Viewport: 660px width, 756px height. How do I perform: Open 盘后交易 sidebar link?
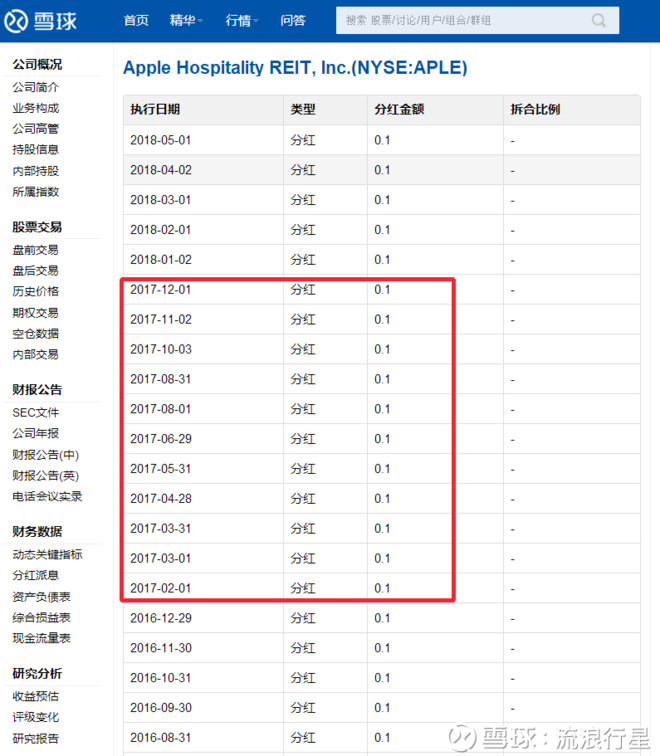pos(36,270)
